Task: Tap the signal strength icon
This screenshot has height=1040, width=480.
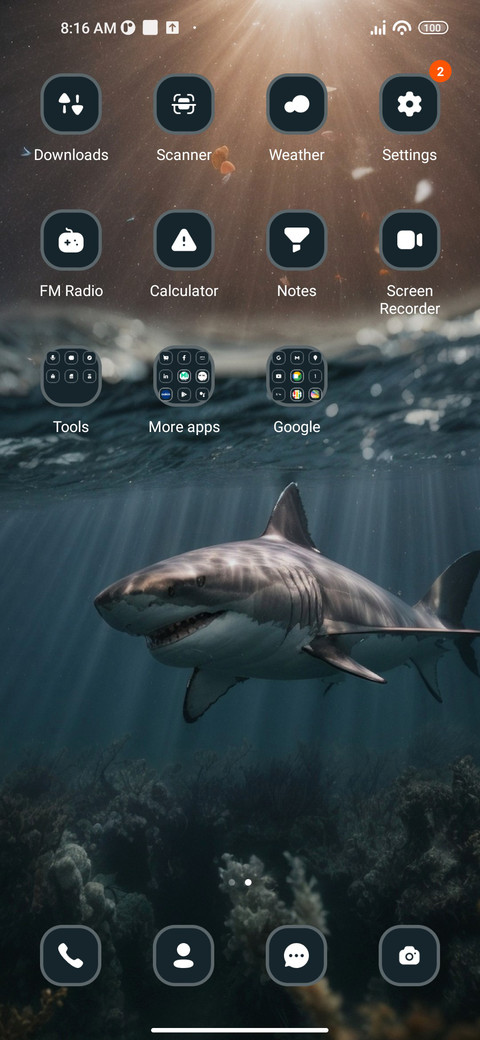Action: (378, 28)
